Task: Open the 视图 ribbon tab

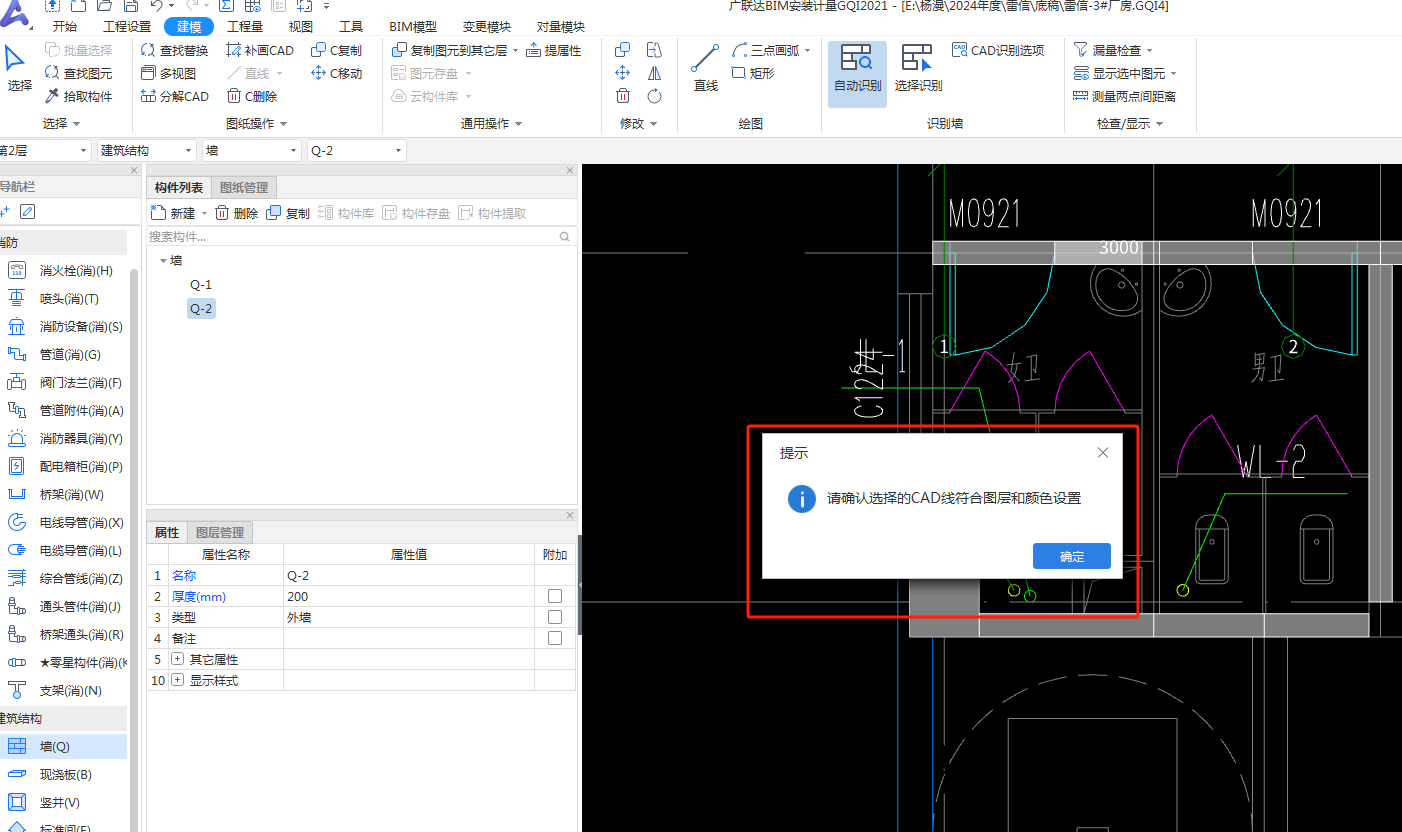Action: [300, 27]
